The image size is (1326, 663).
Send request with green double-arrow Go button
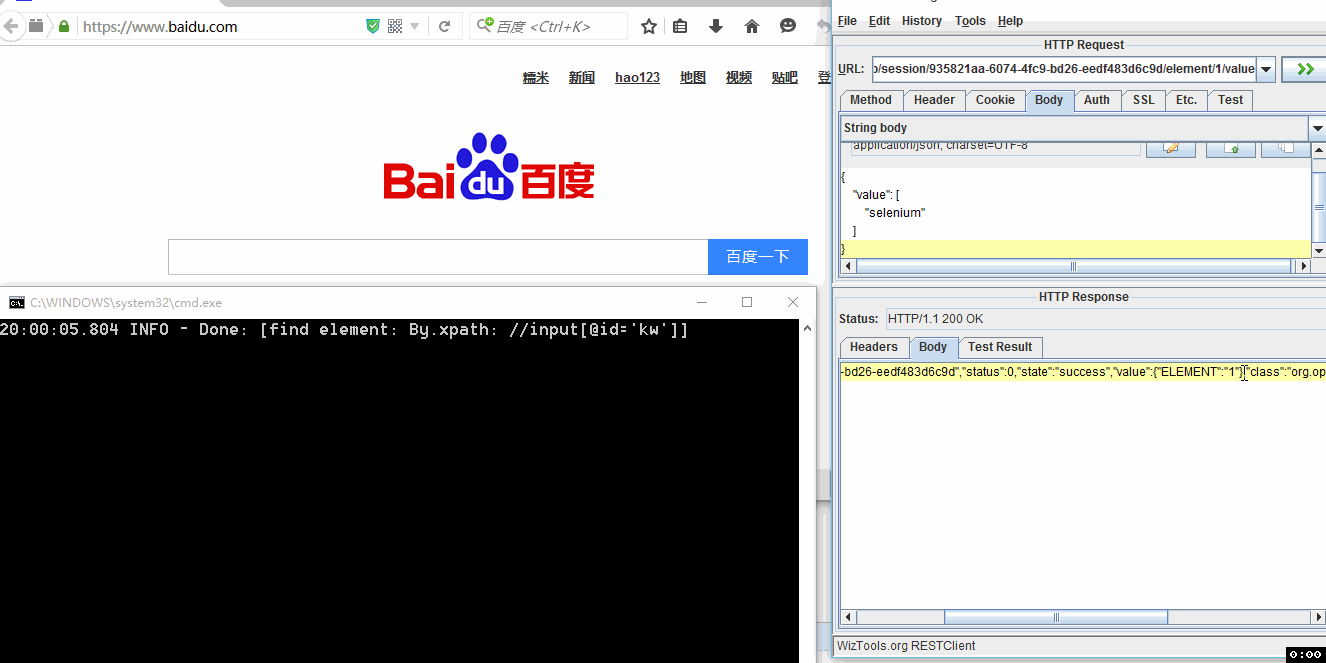tap(1304, 69)
